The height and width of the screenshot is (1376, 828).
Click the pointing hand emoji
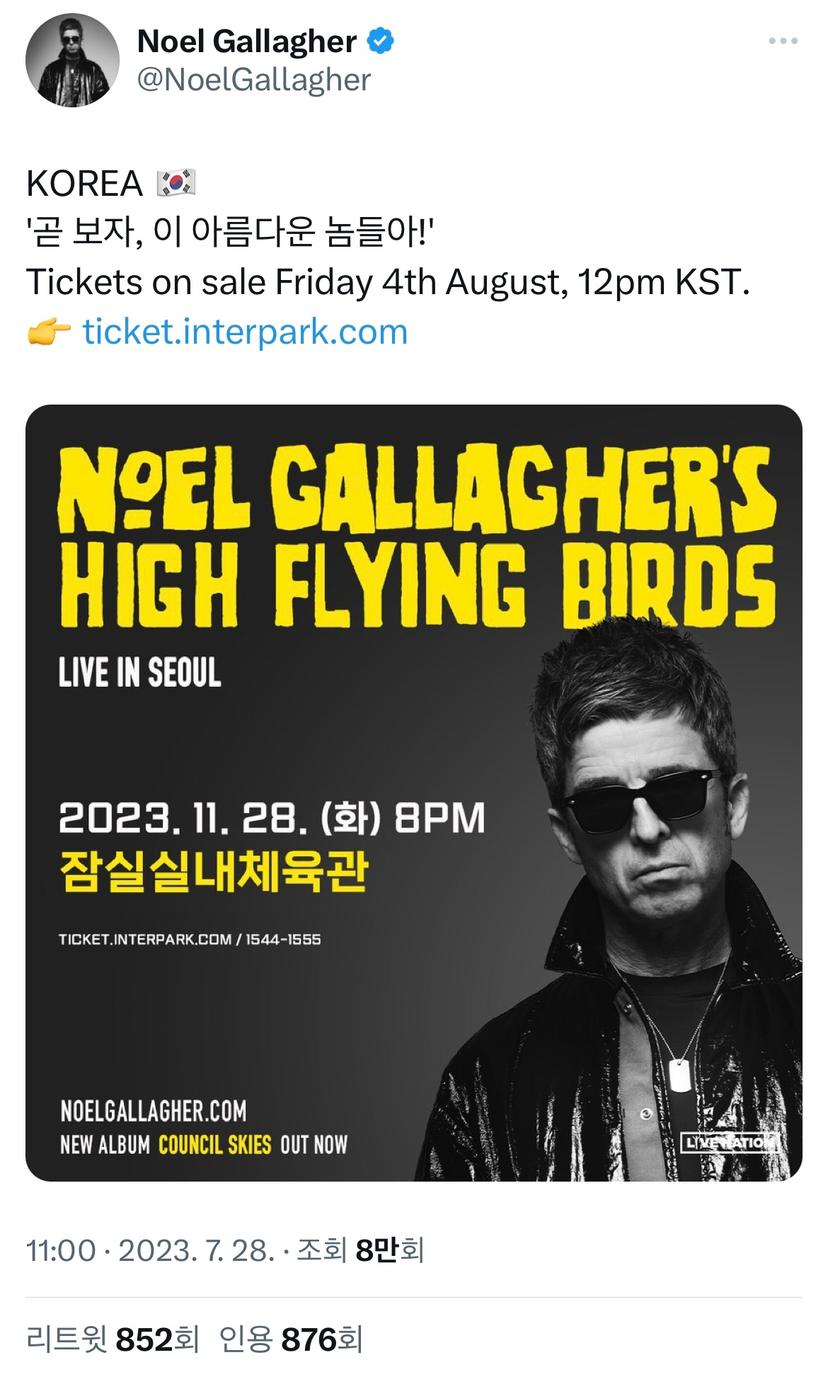48,331
